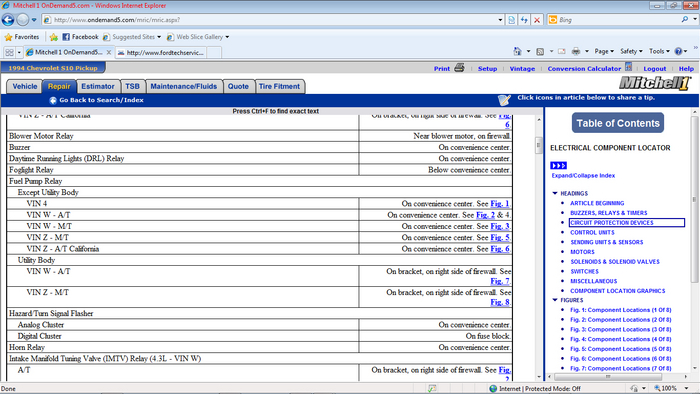700x394 pixels.
Task: Click the Expand/Collapse Index link
Action: pyautogui.click(x=583, y=176)
